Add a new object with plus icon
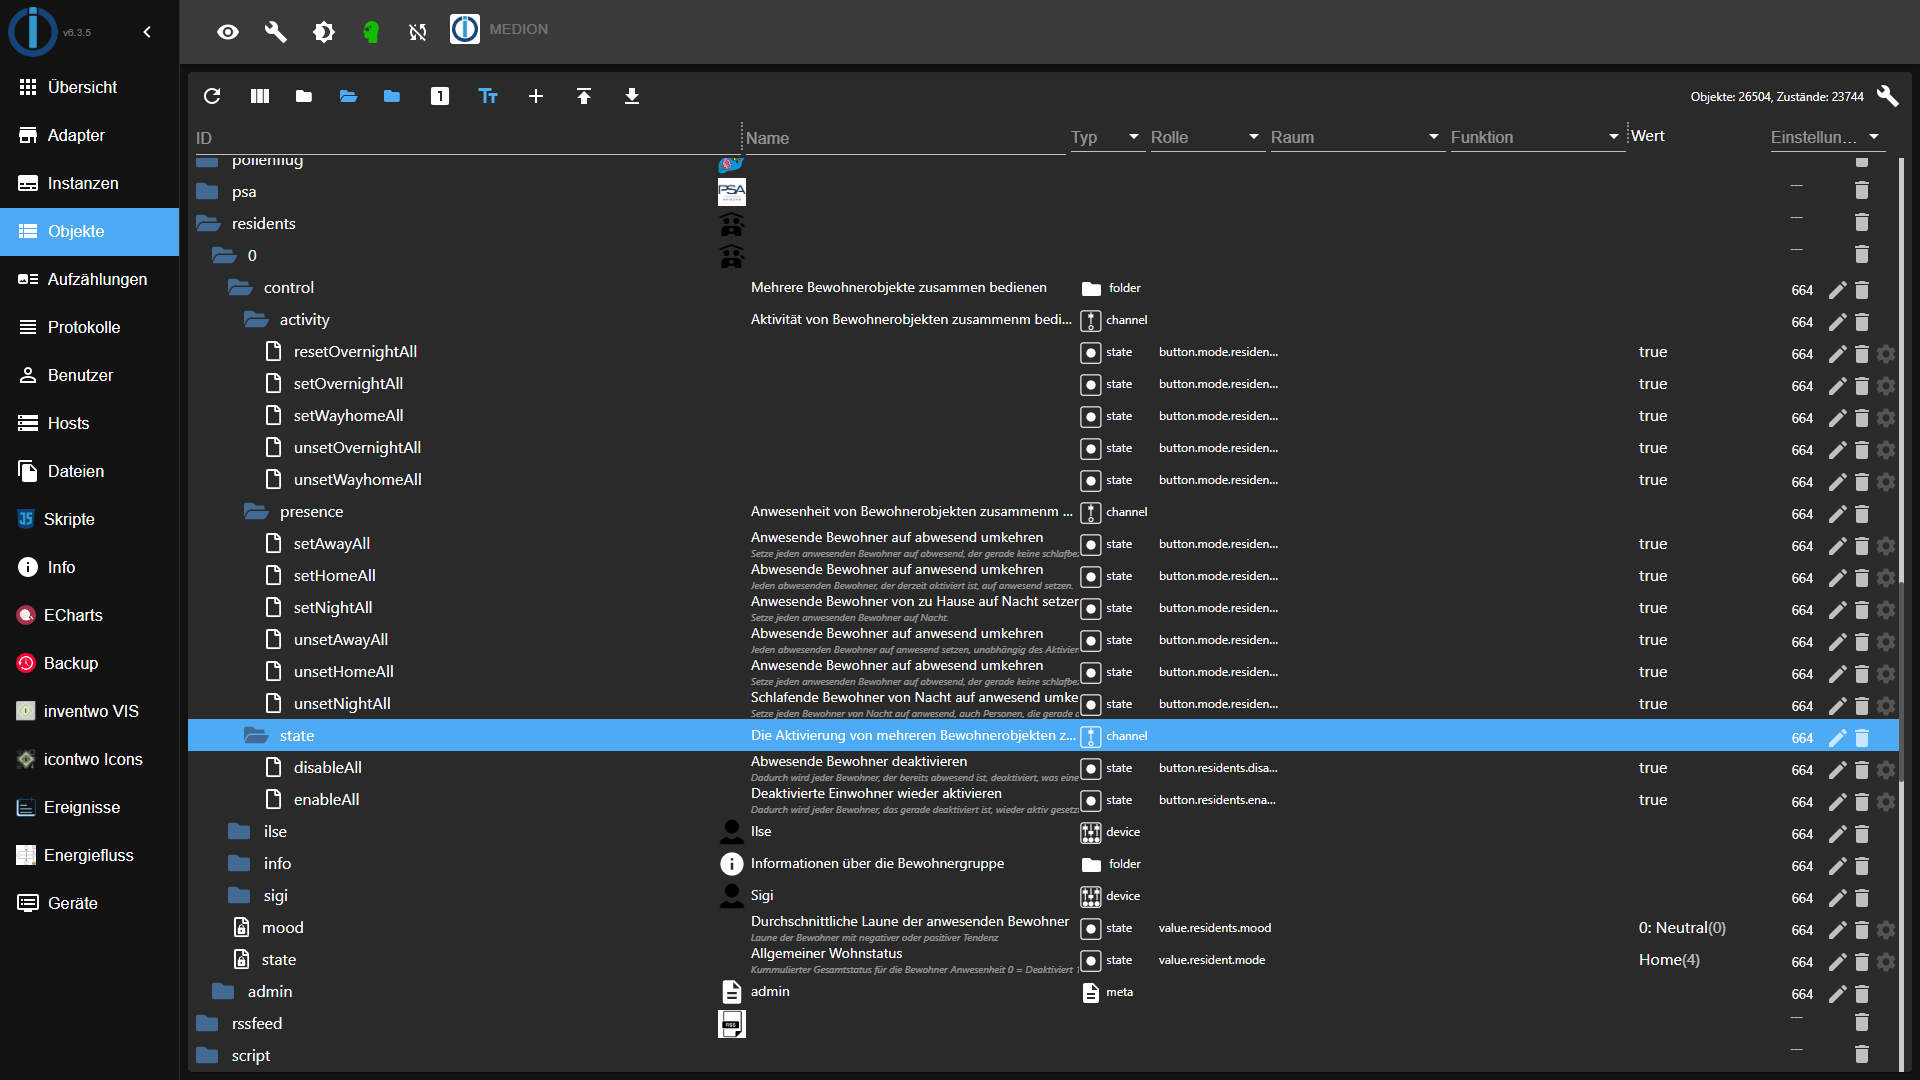This screenshot has height=1080, width=1920. (x=536, y=96)
